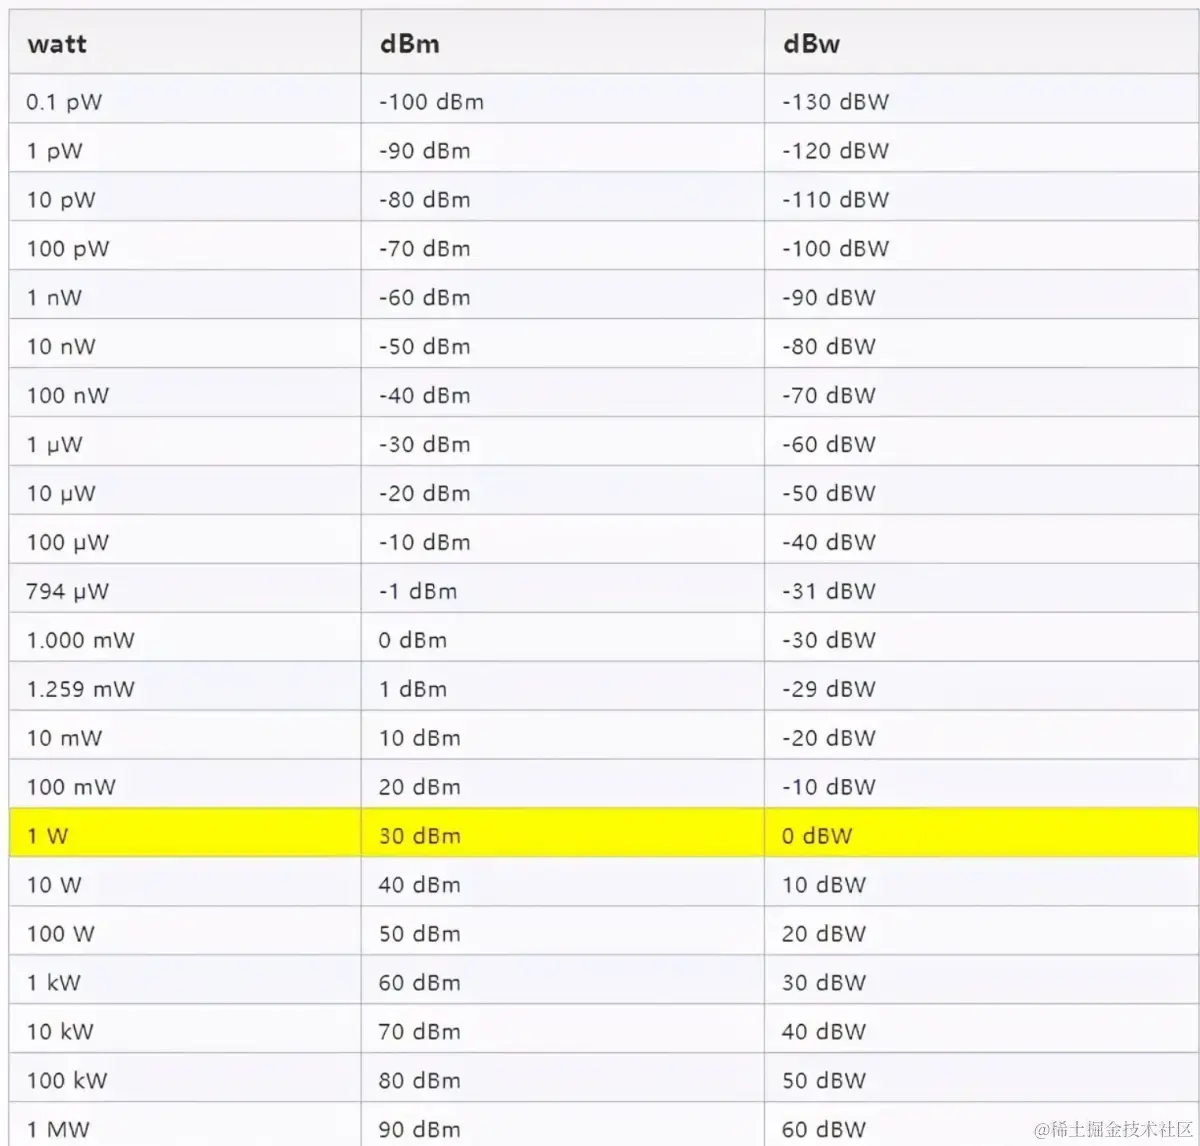Select the '90 dBm' cell

(x=563, y=1126)
